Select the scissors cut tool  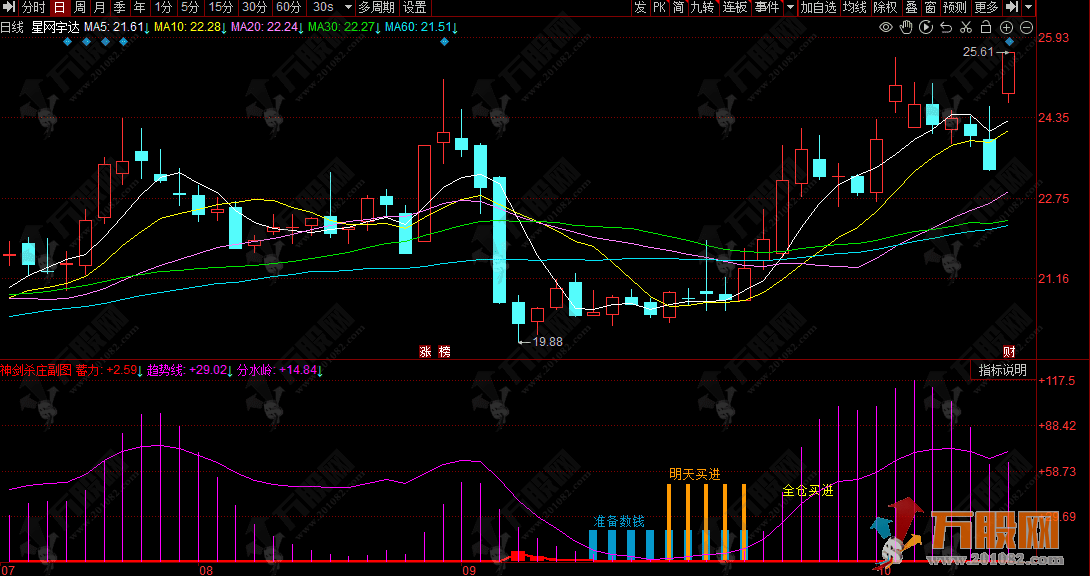click(x=965, y=27)
